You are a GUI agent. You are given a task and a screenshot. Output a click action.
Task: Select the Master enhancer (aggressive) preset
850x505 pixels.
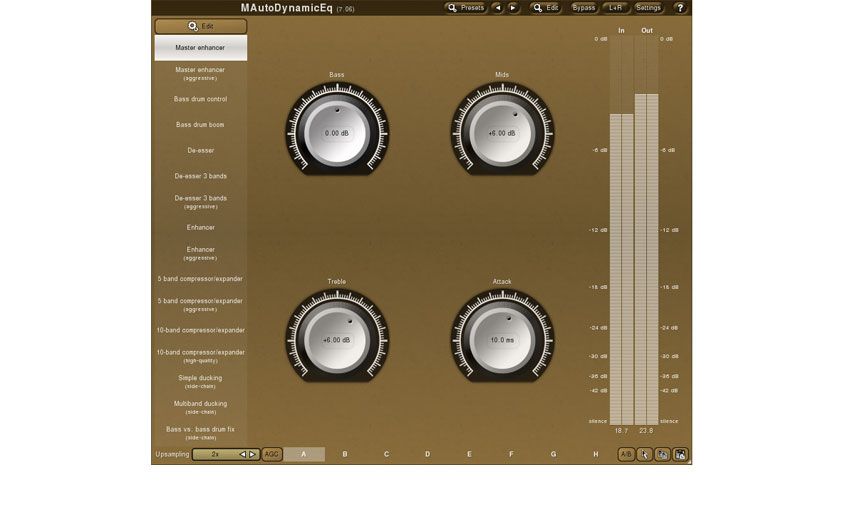point(201,74)
